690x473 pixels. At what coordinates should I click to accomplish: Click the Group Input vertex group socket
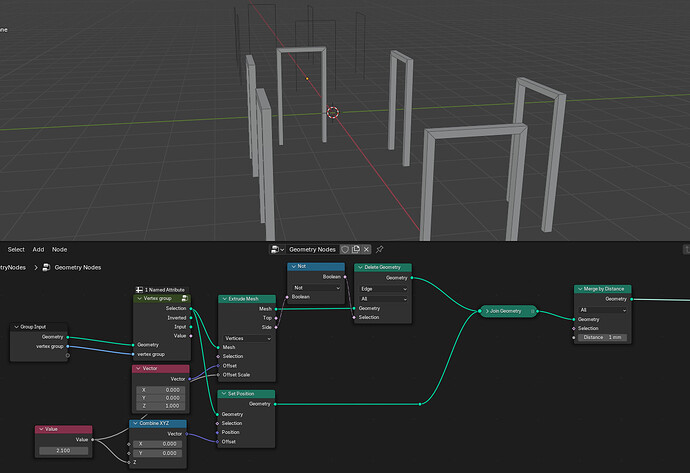click(68, 346)
